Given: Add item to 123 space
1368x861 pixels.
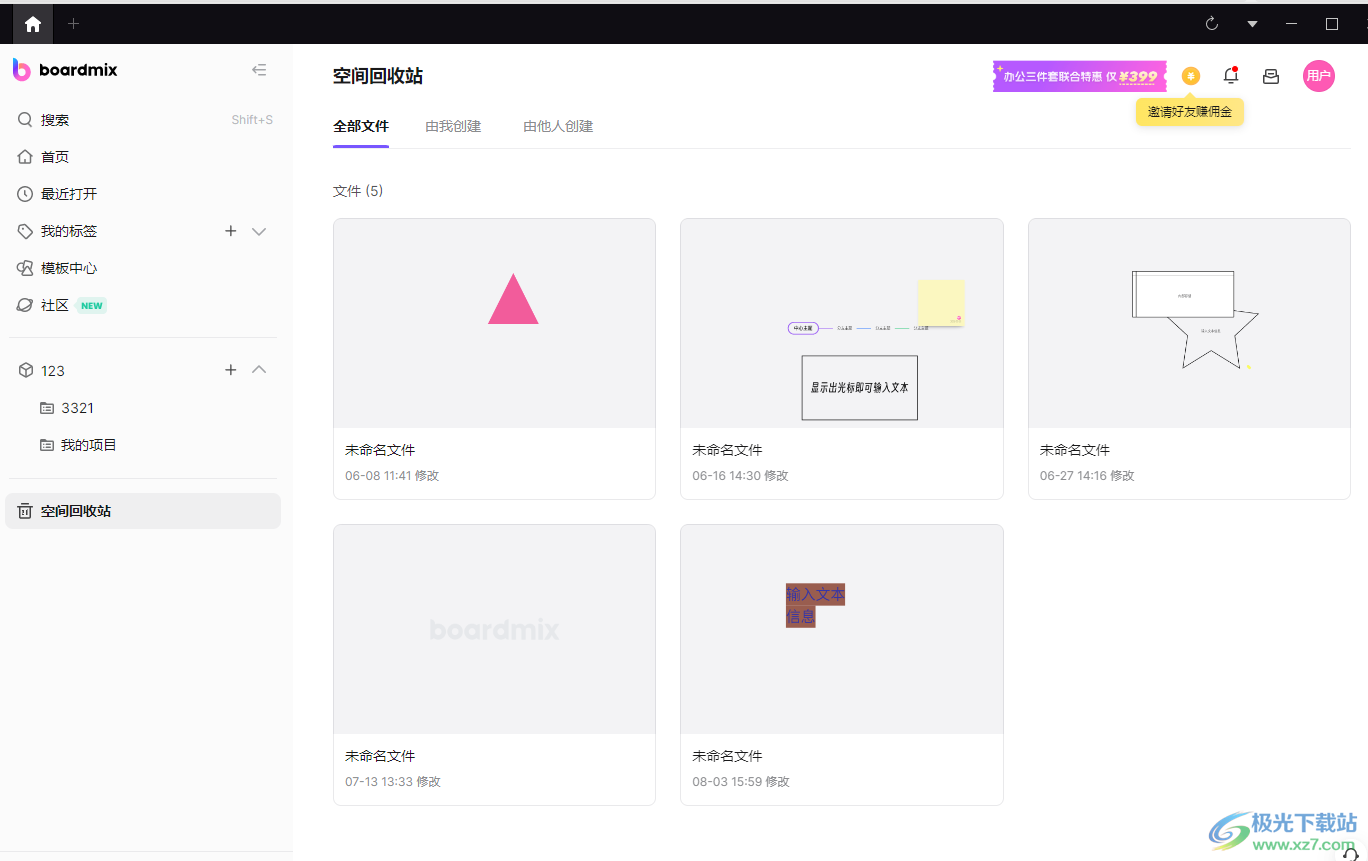Looking at the screenshot, I should coord(230,370).
